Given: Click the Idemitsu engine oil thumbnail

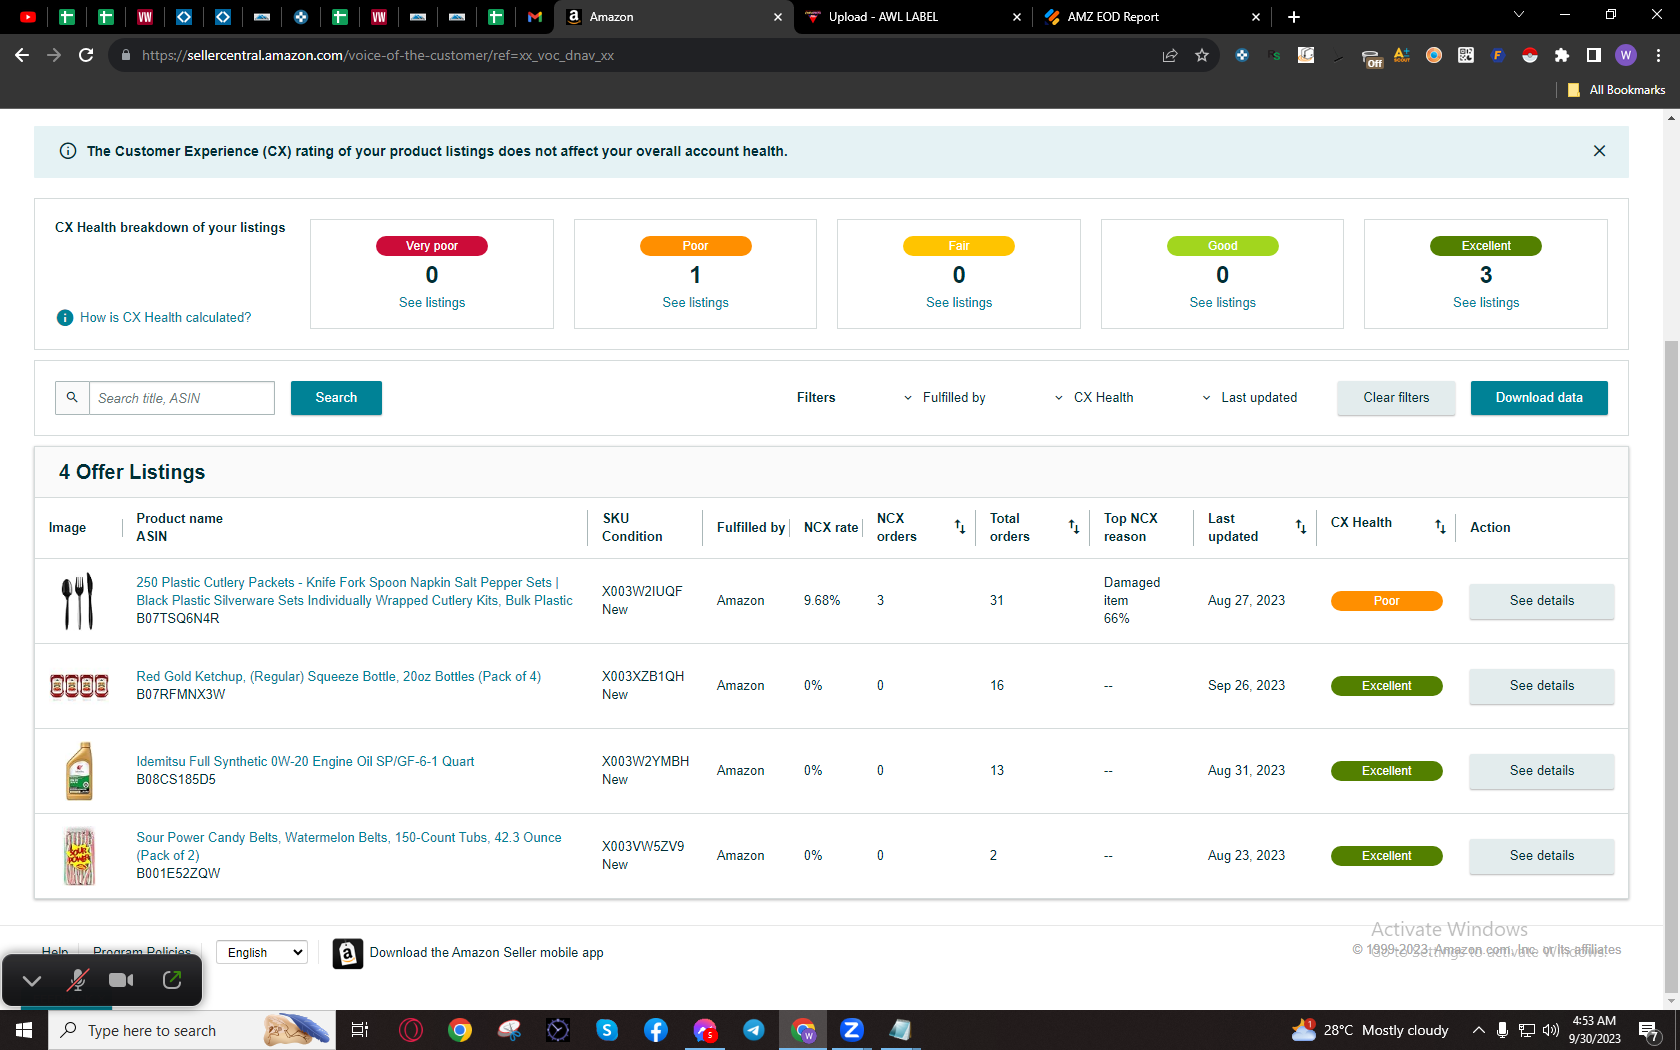Looking at the screenshot, I should (x=79, y=771).
